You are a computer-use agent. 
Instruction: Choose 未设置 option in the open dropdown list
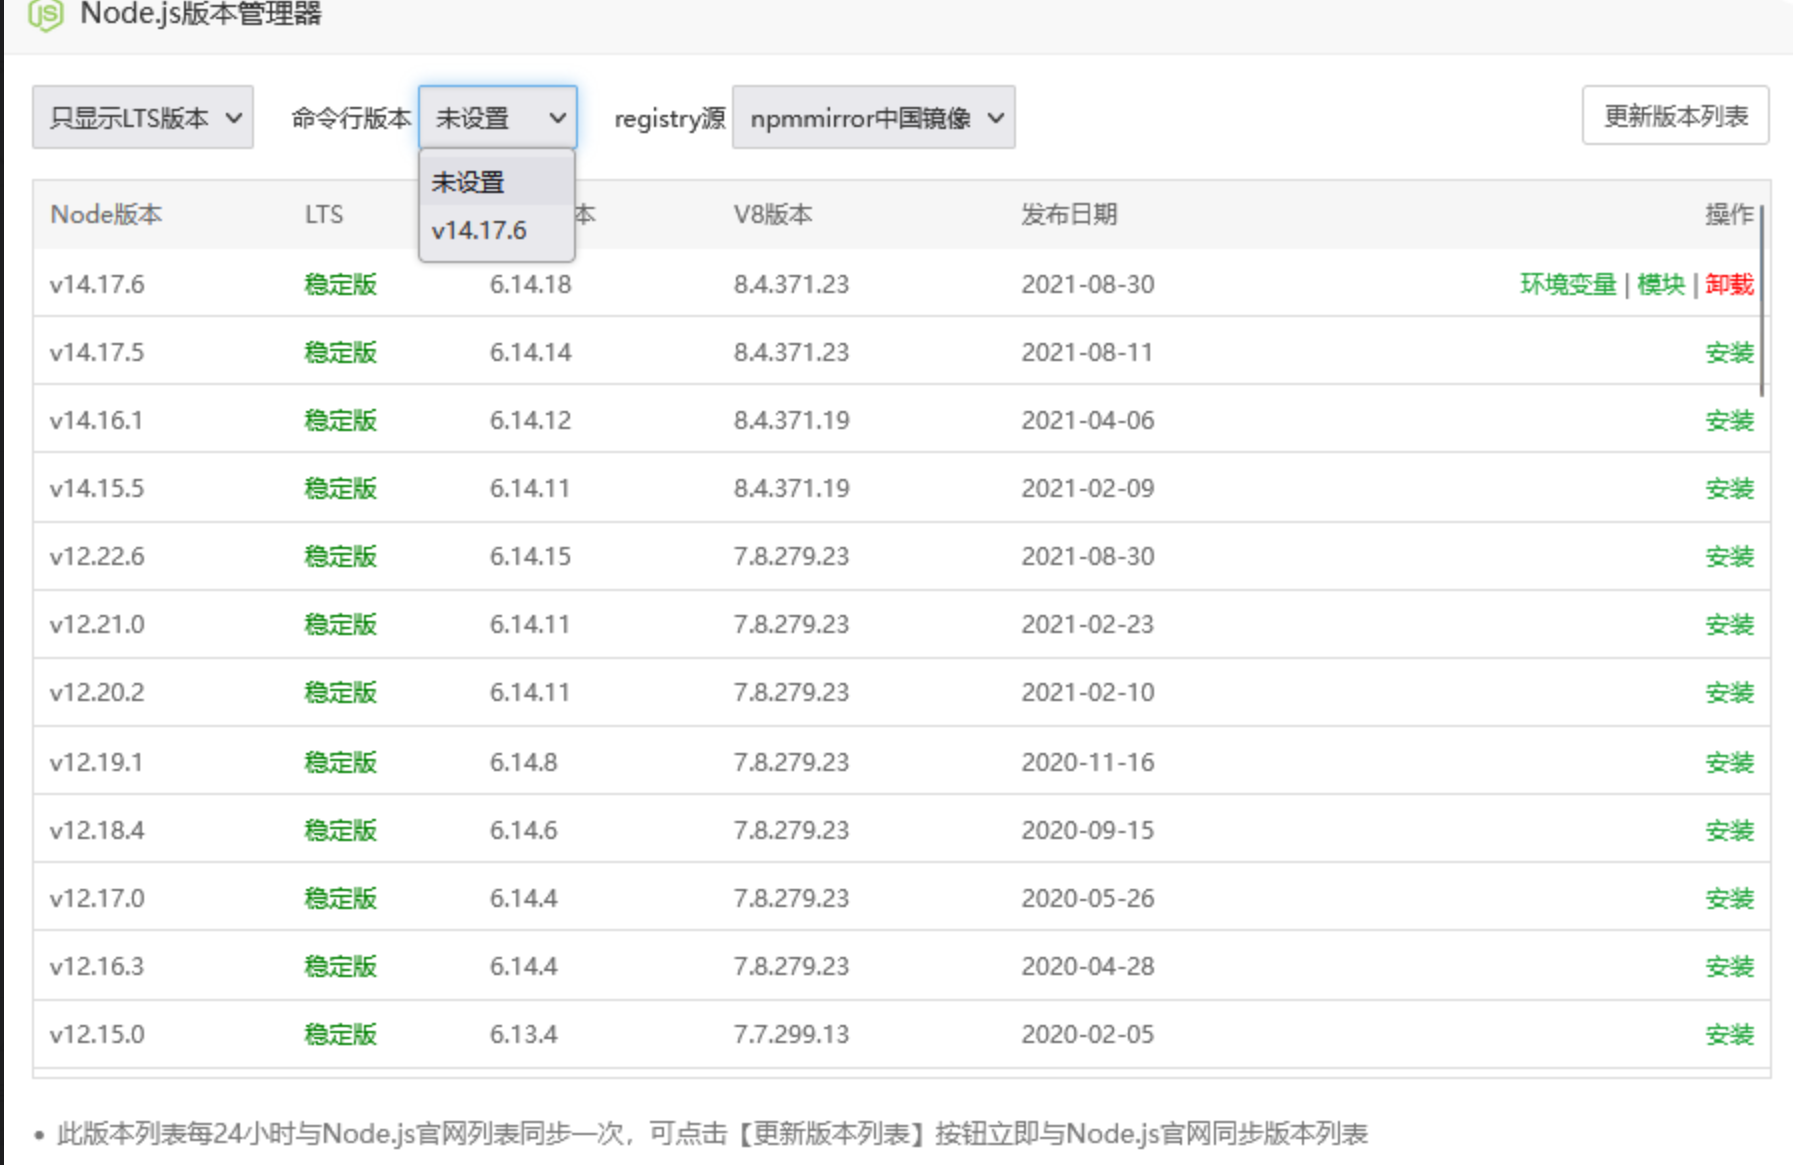pos(497,181)
